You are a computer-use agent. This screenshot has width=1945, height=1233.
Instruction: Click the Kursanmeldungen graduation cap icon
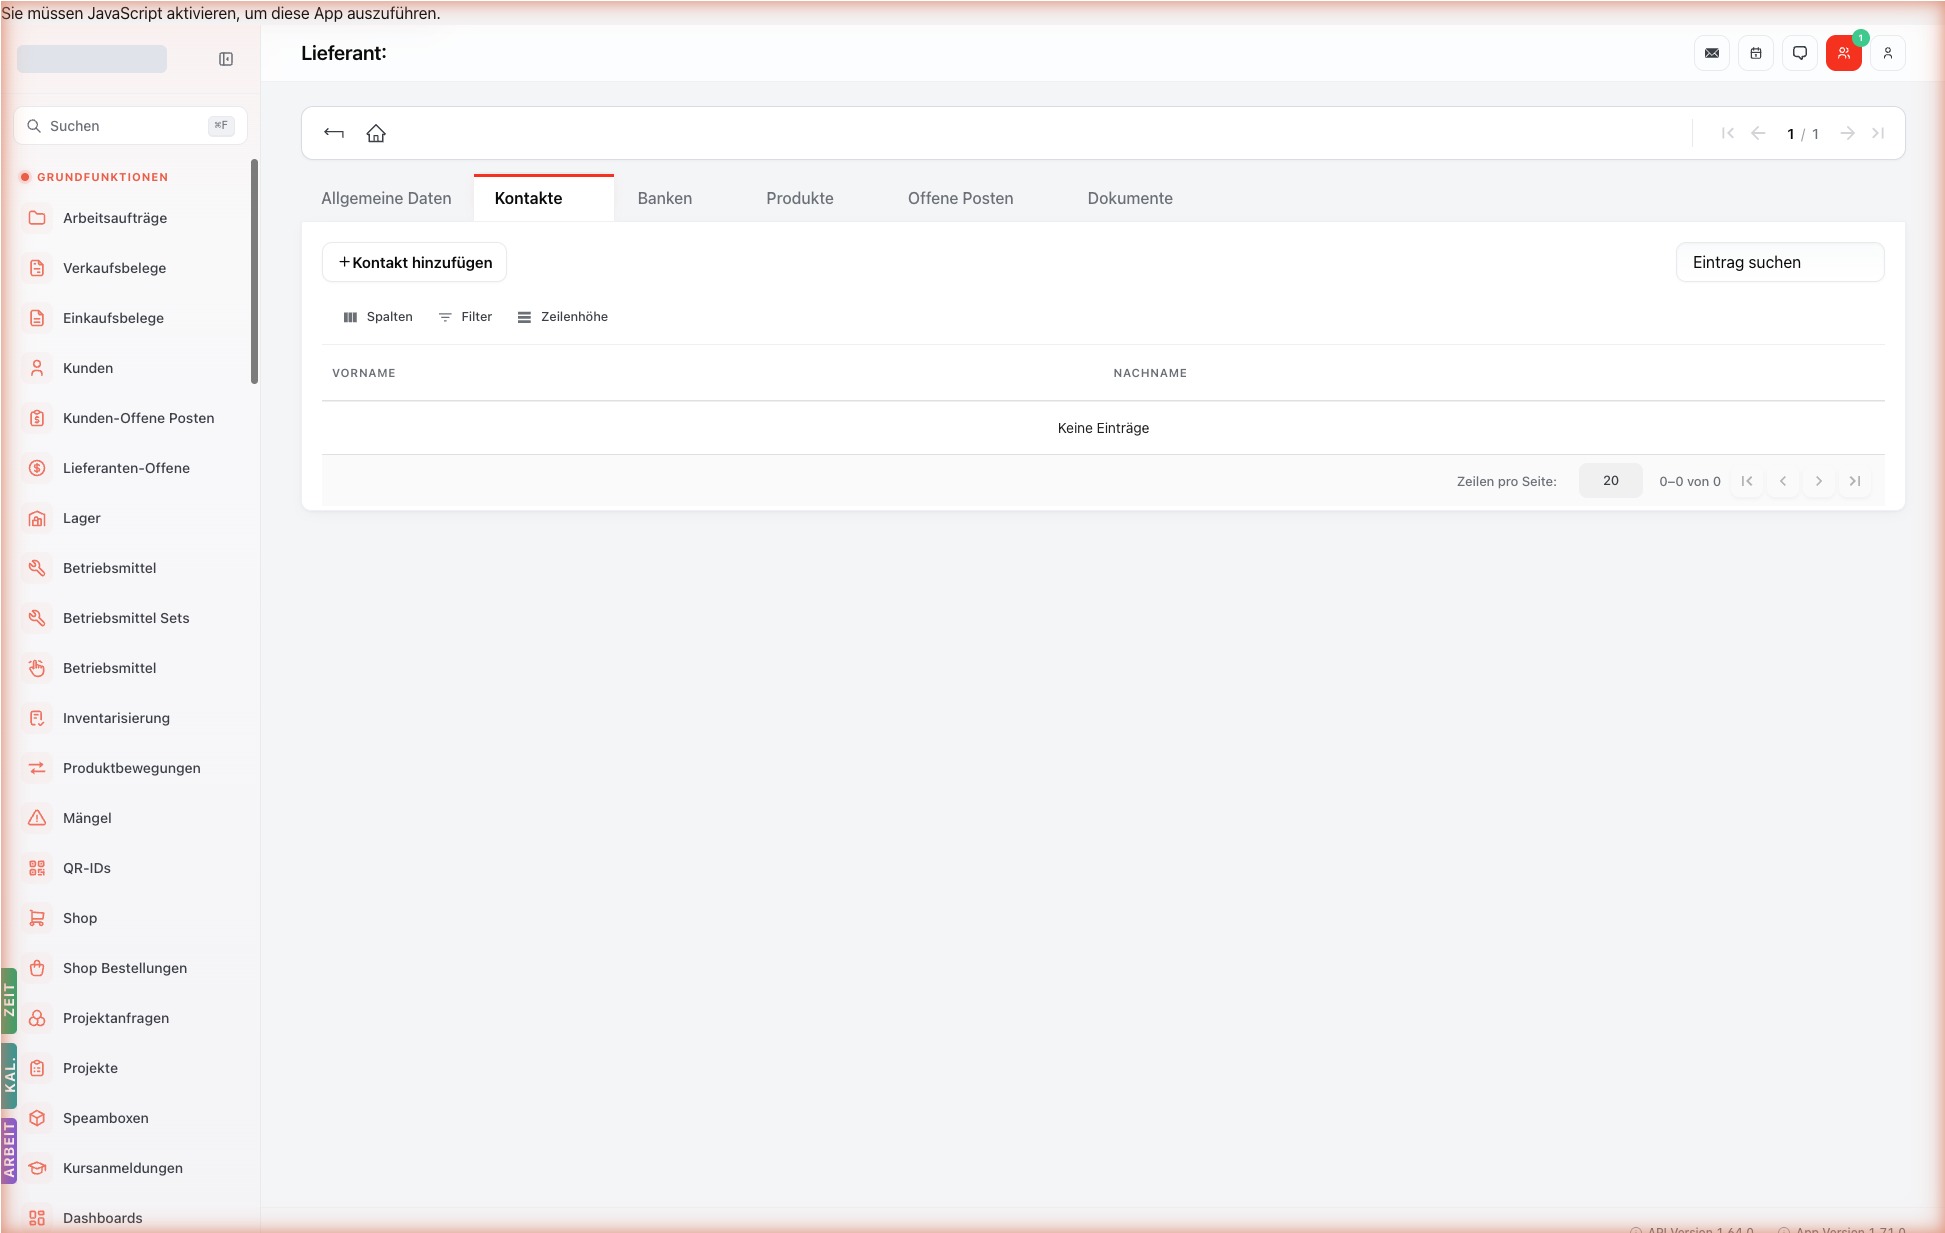pos(37,1168)
